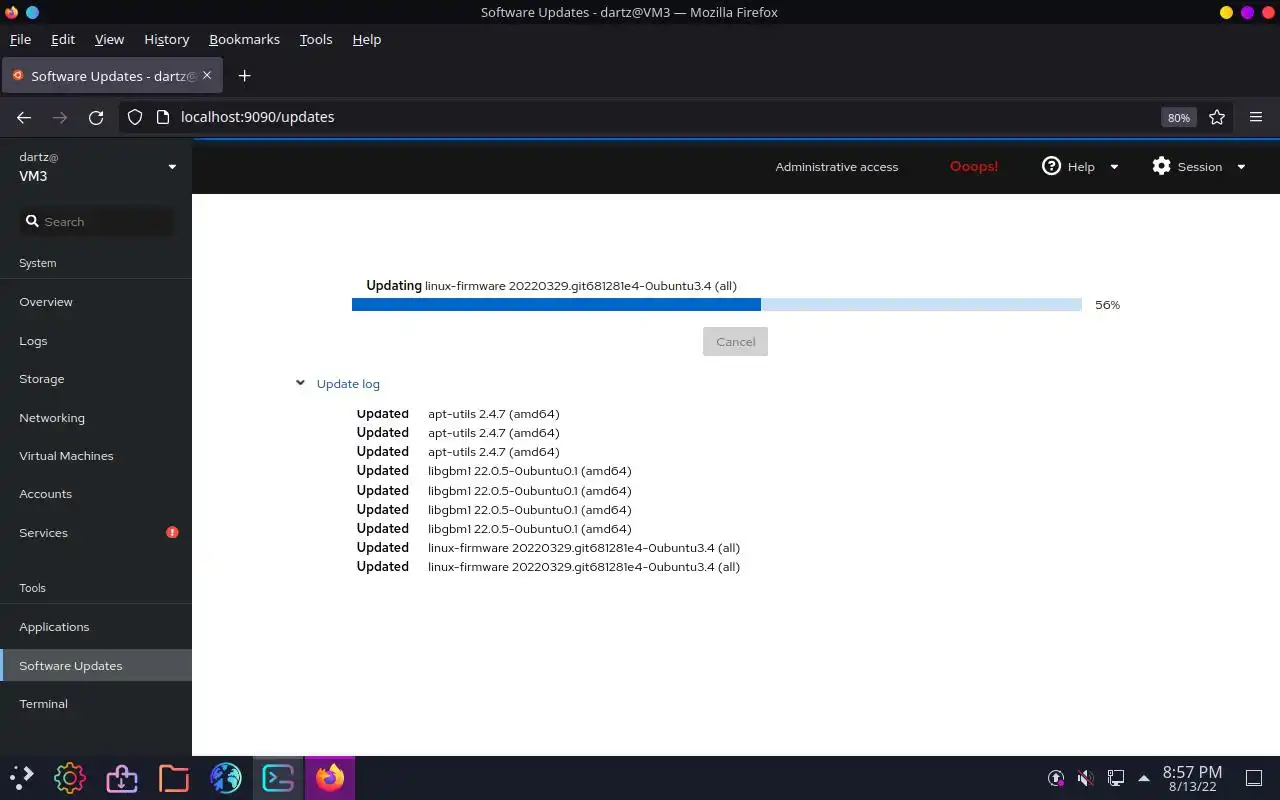
Task: Click the Services red alert badge
Action: point(172,532)
